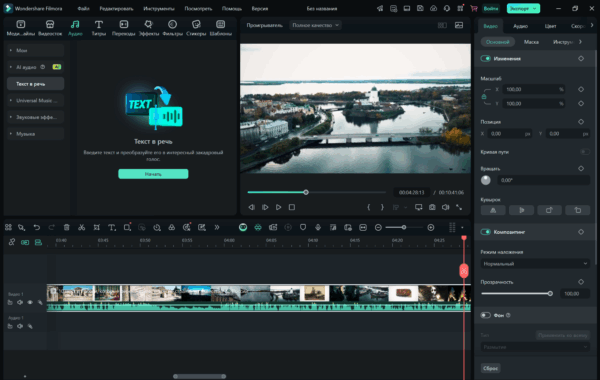This screenshot has height=380, width=600.
Task: Open the Переходы transitions tab
Action: pos(123,28)
